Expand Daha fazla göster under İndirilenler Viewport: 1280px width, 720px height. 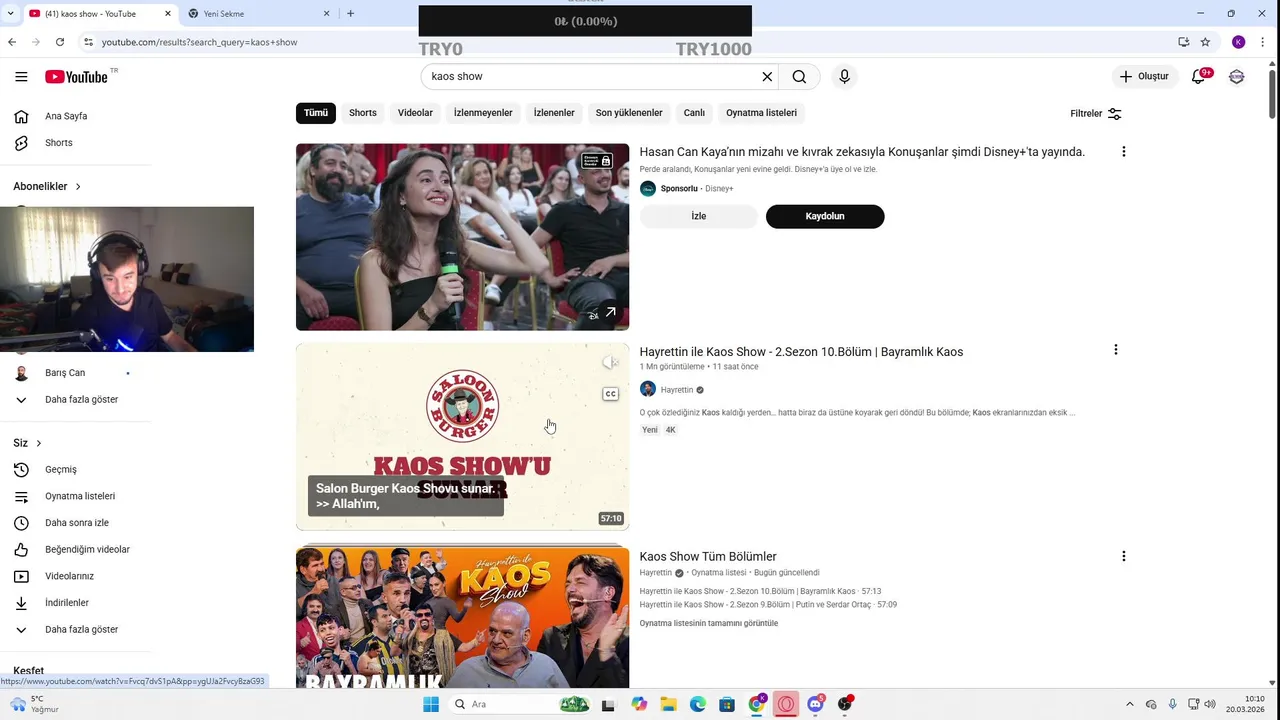point(68,630)
